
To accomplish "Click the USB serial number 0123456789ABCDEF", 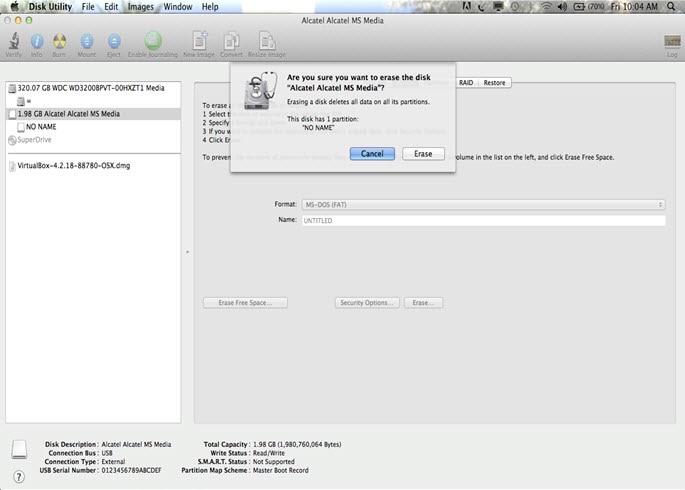I will click(131, 471).
